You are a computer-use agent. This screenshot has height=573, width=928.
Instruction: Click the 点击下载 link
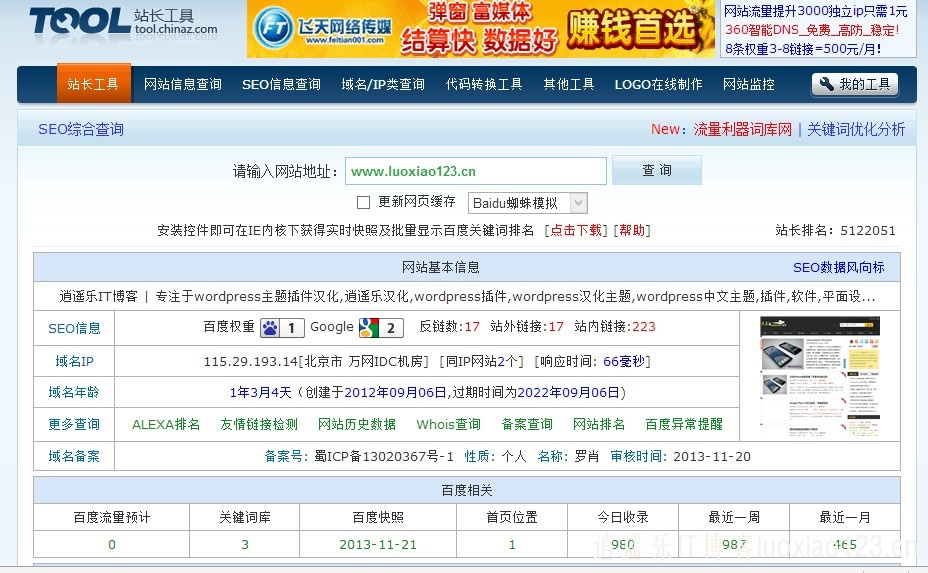[x=575, y=230]
